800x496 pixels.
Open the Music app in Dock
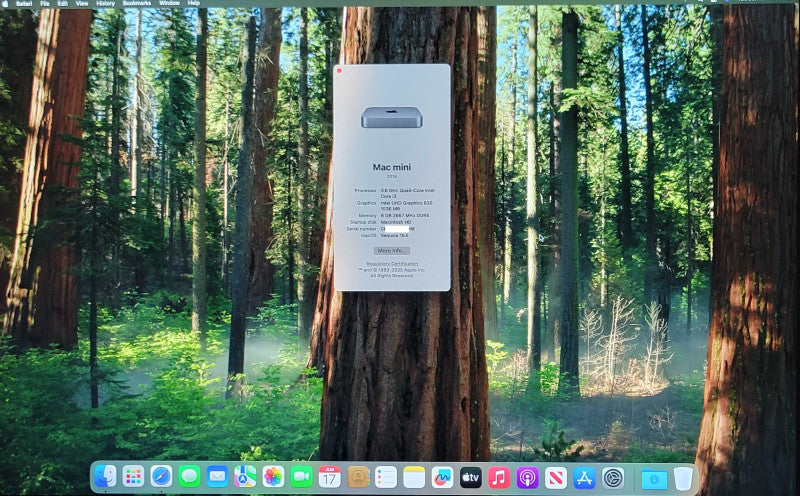(x=499, y=477)
